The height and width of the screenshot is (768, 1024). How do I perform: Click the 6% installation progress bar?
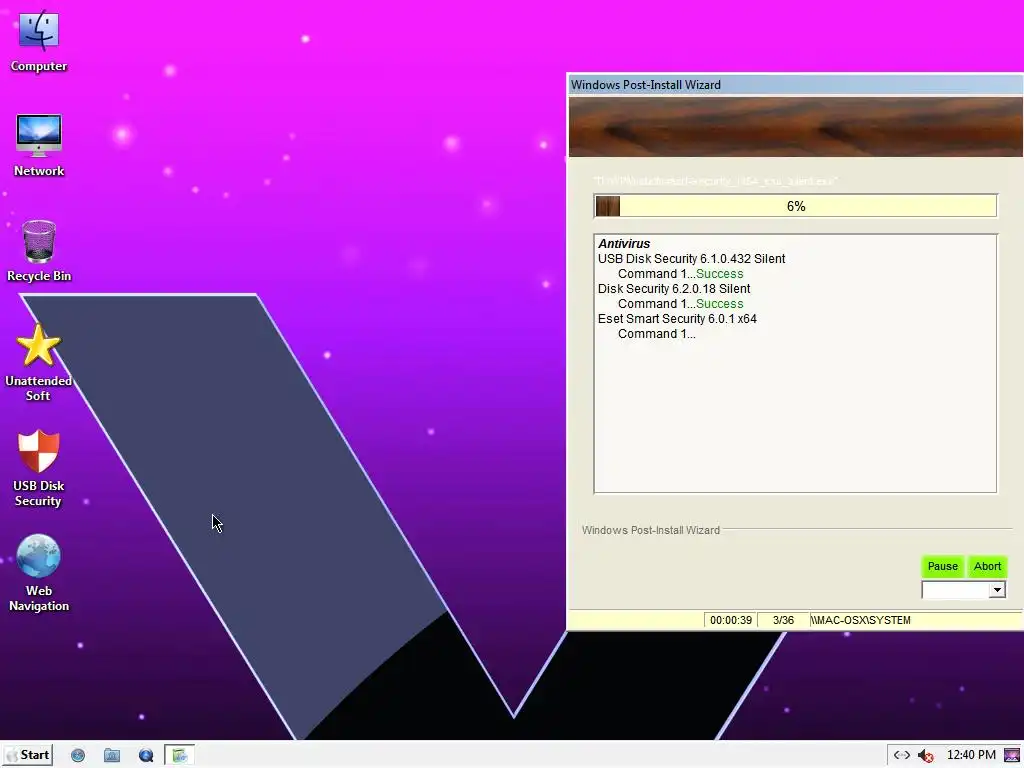coord(795,206)
